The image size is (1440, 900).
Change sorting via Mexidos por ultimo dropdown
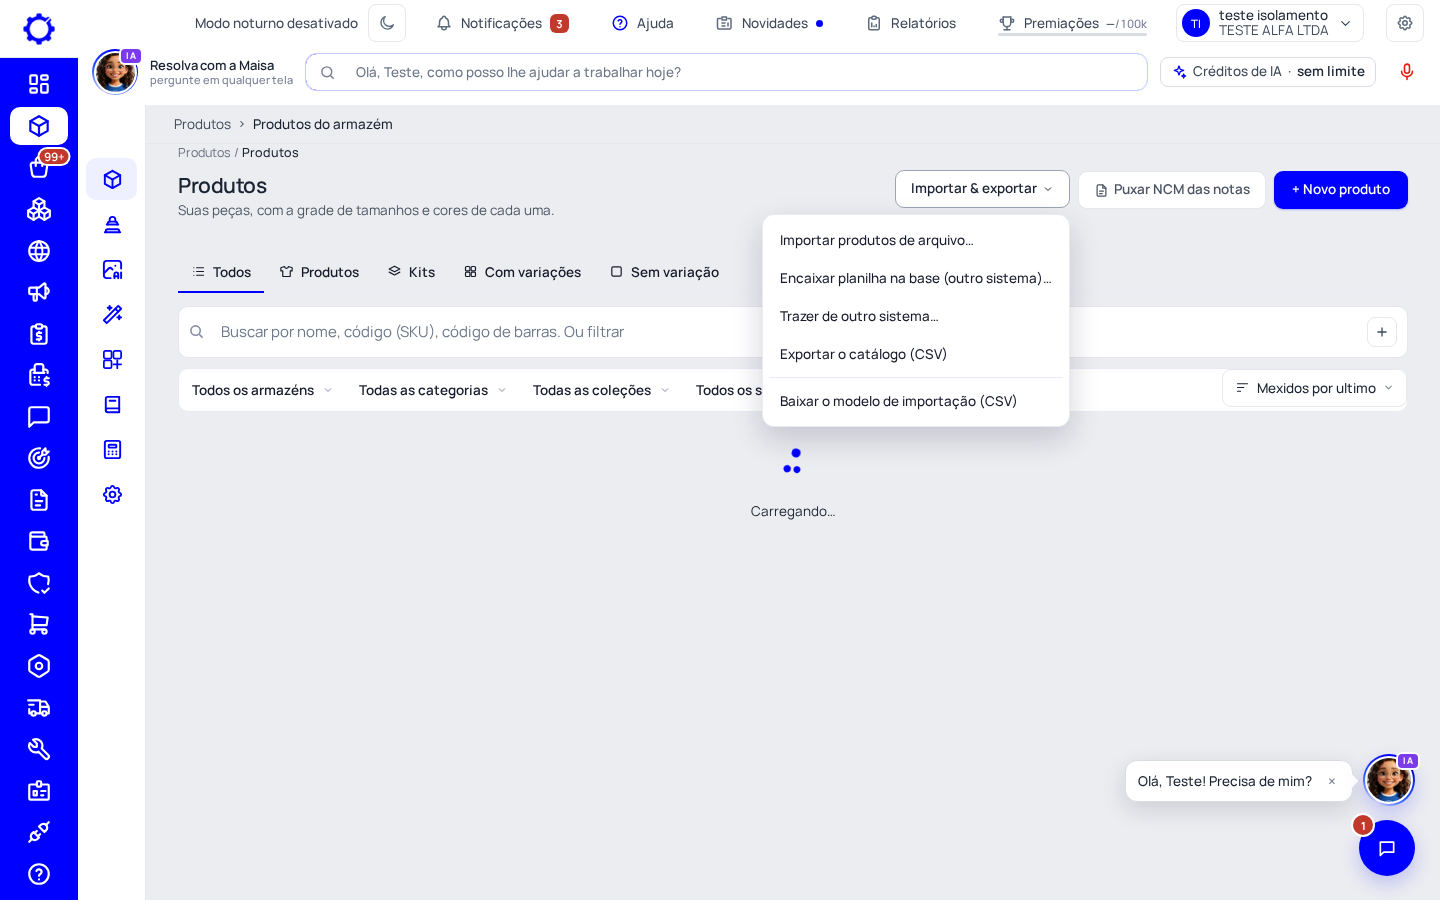[1314, 388]
